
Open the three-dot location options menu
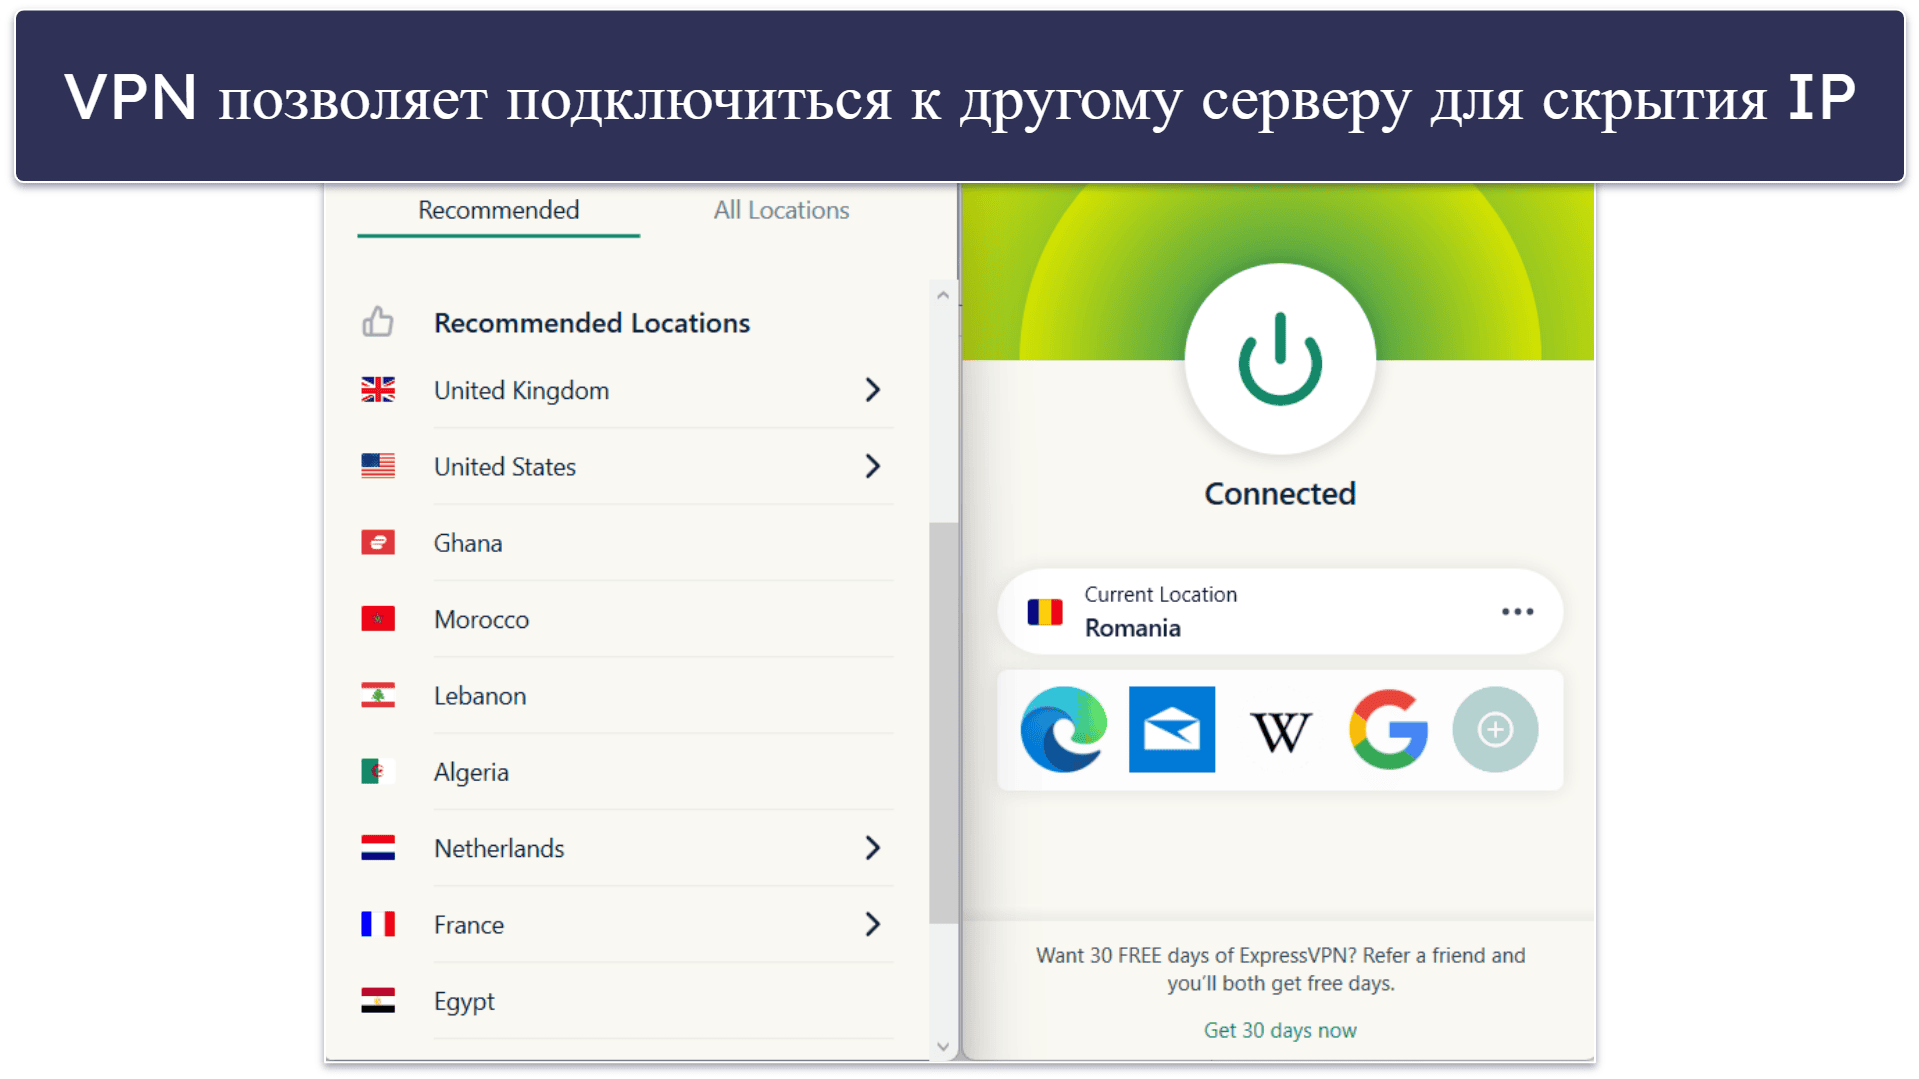(1517, 611)
